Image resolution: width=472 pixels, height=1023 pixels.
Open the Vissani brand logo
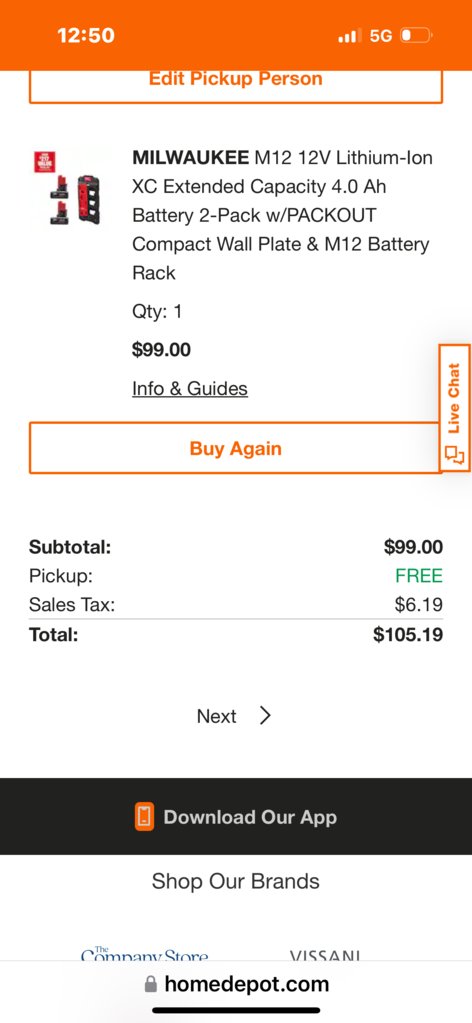click(x=325, y=956)
